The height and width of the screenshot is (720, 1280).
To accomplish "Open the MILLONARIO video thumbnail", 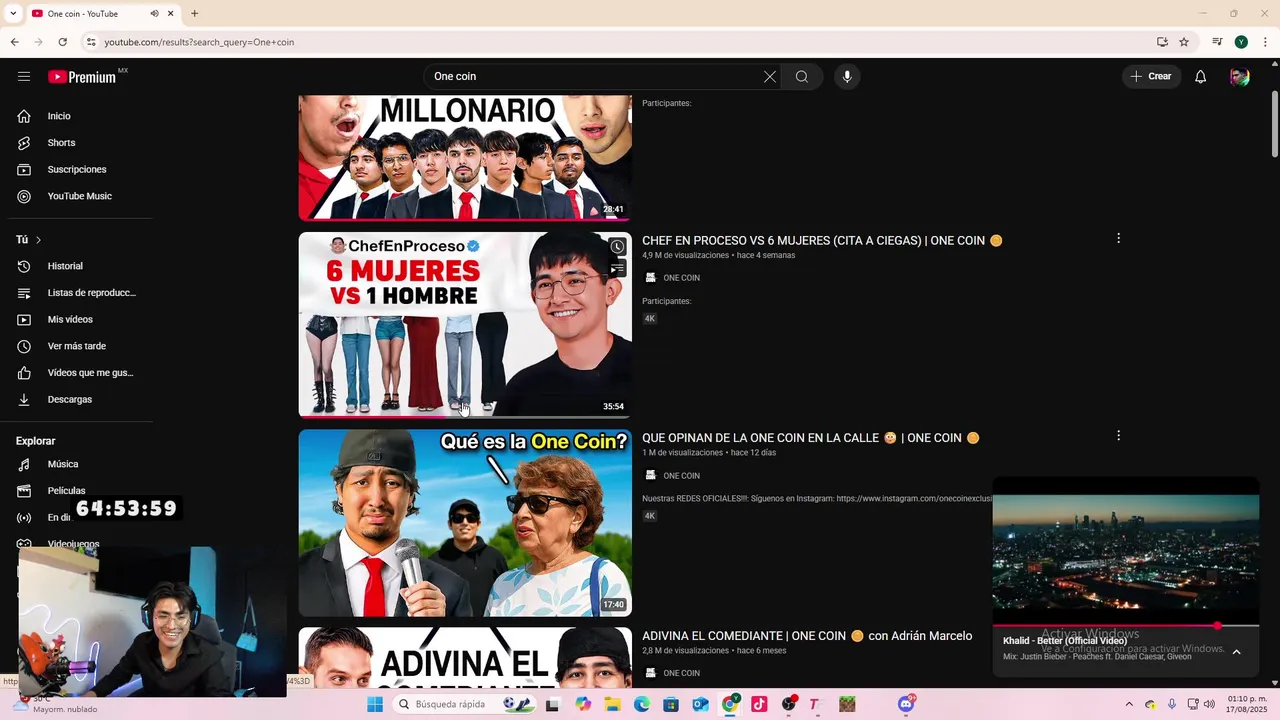I will click(x=465, y=158).
